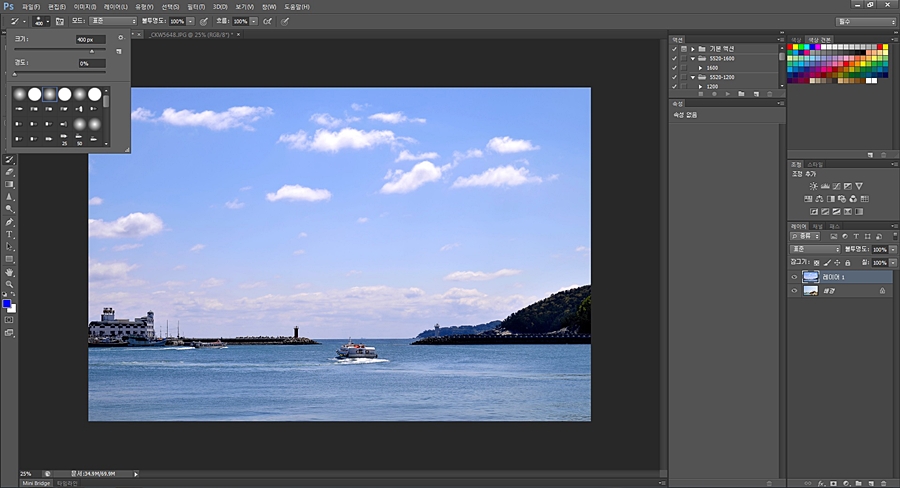This screenshot has width=900, height=488.
Task: Expand the '1600' action item
Action: coord(700,67)
